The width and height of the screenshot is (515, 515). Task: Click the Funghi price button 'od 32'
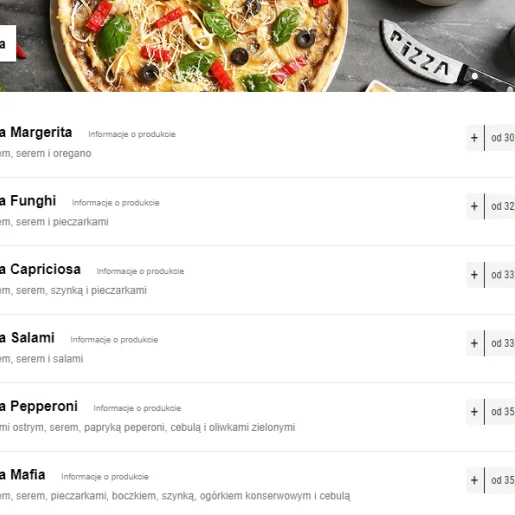[500, 206]
